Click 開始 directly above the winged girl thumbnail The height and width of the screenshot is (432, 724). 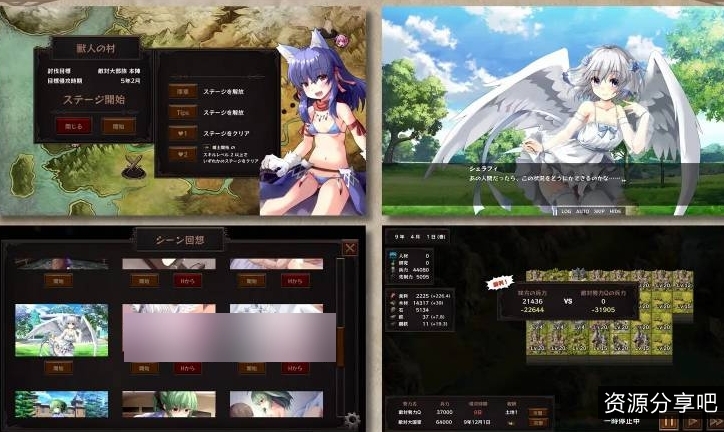click(x=59, y=281)
